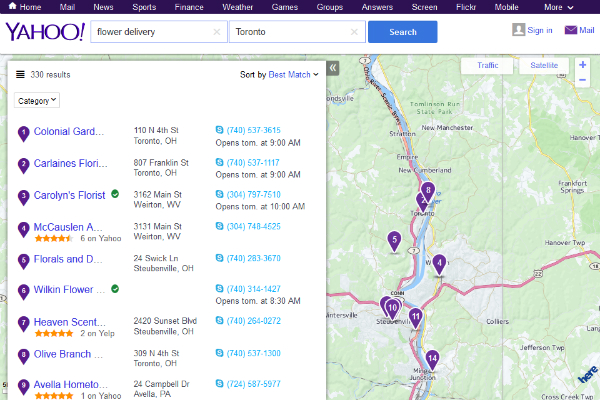Screen dimensions: 600x400
Task: Select map pin number 14
Action: tap(432, 359)
